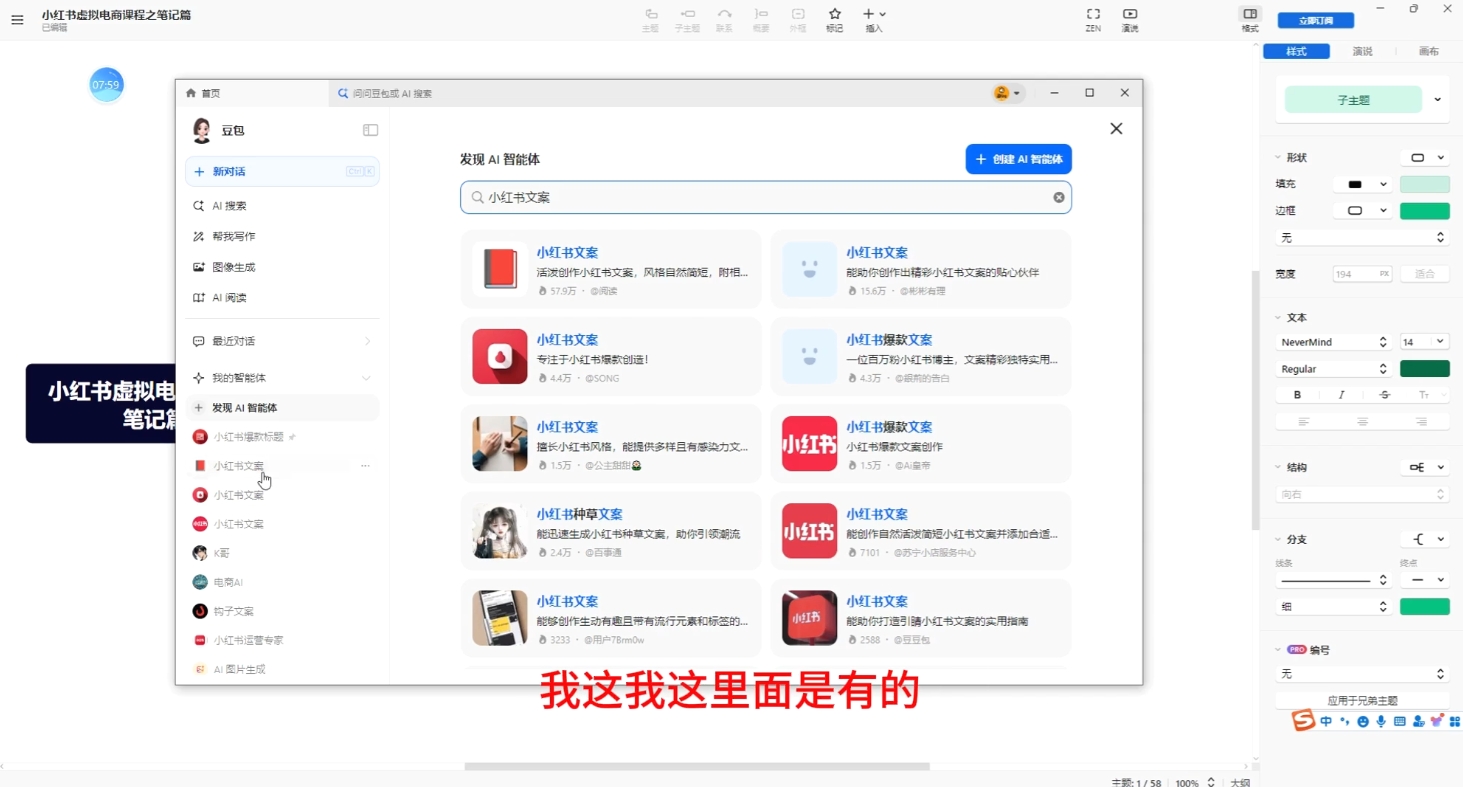This screenshot has width=1463, height=787.
Task: Collapse the 文本 text section
Action: tap(1278, 318)
